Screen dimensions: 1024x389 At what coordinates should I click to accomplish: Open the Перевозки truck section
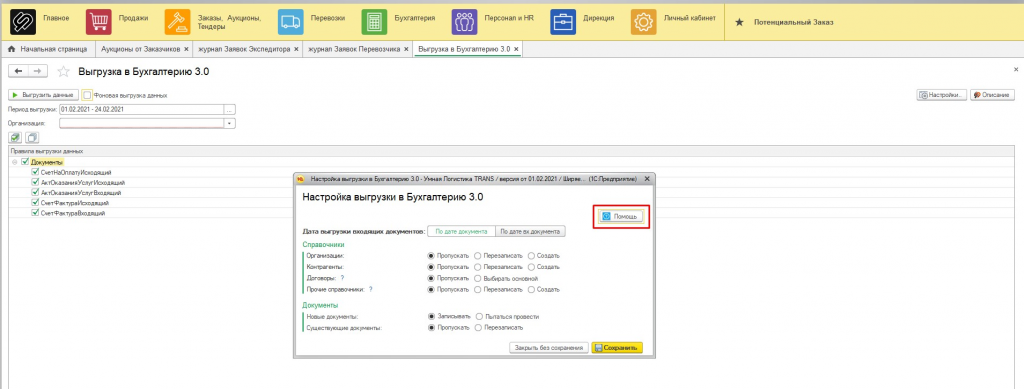[x=291, y=22]
